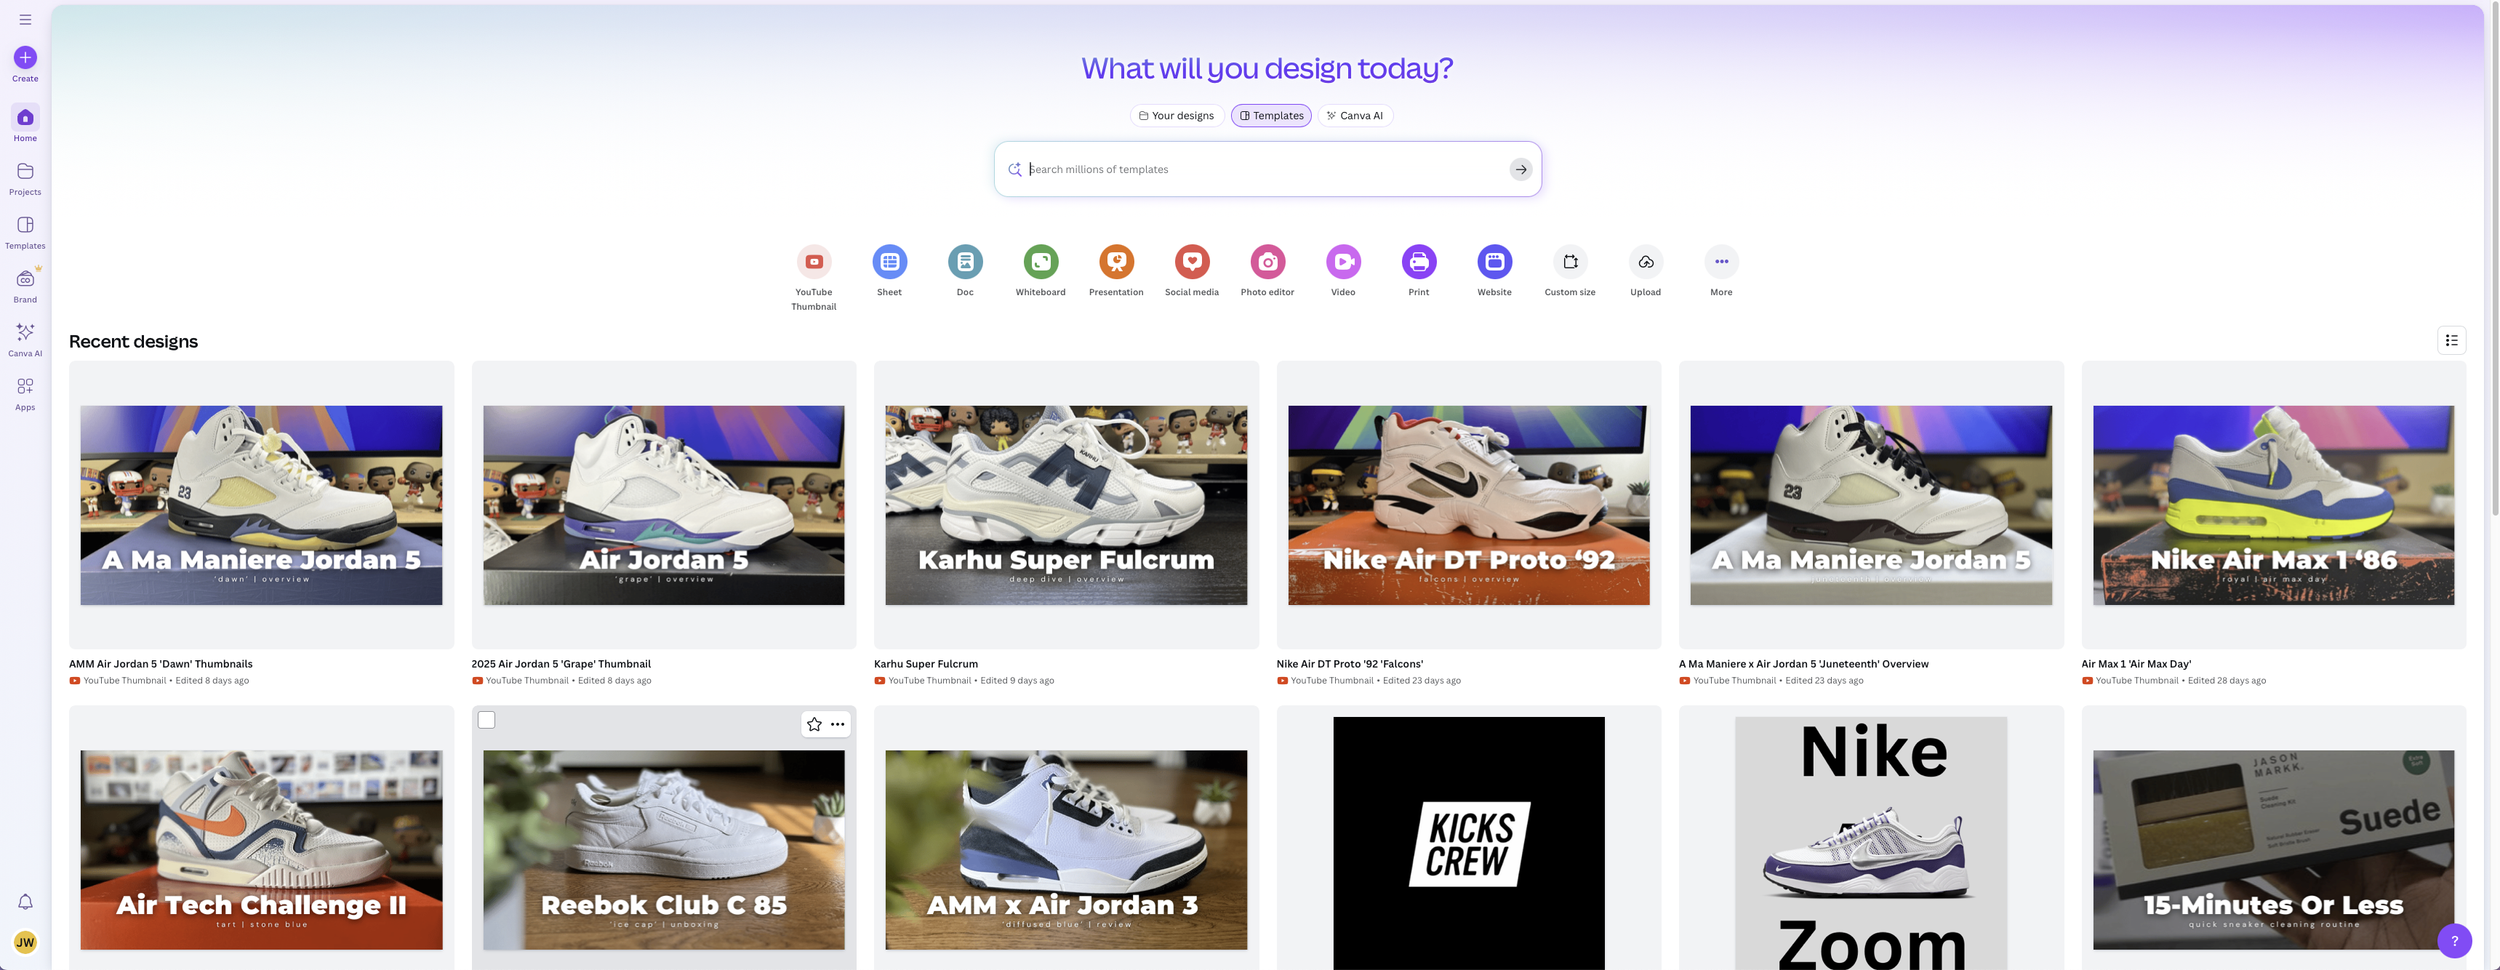Select Custom size option
2500x970 pixels.
click(x=1570, y=262)
